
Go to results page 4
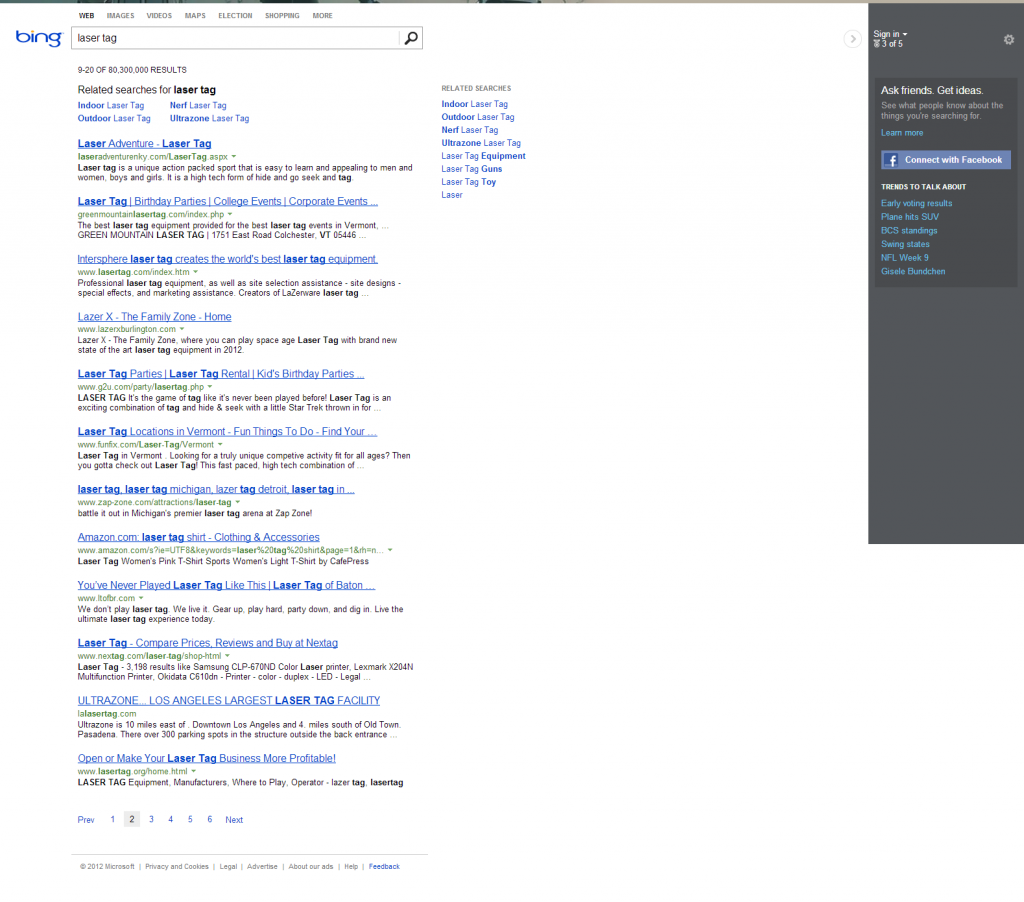[170, 819]
